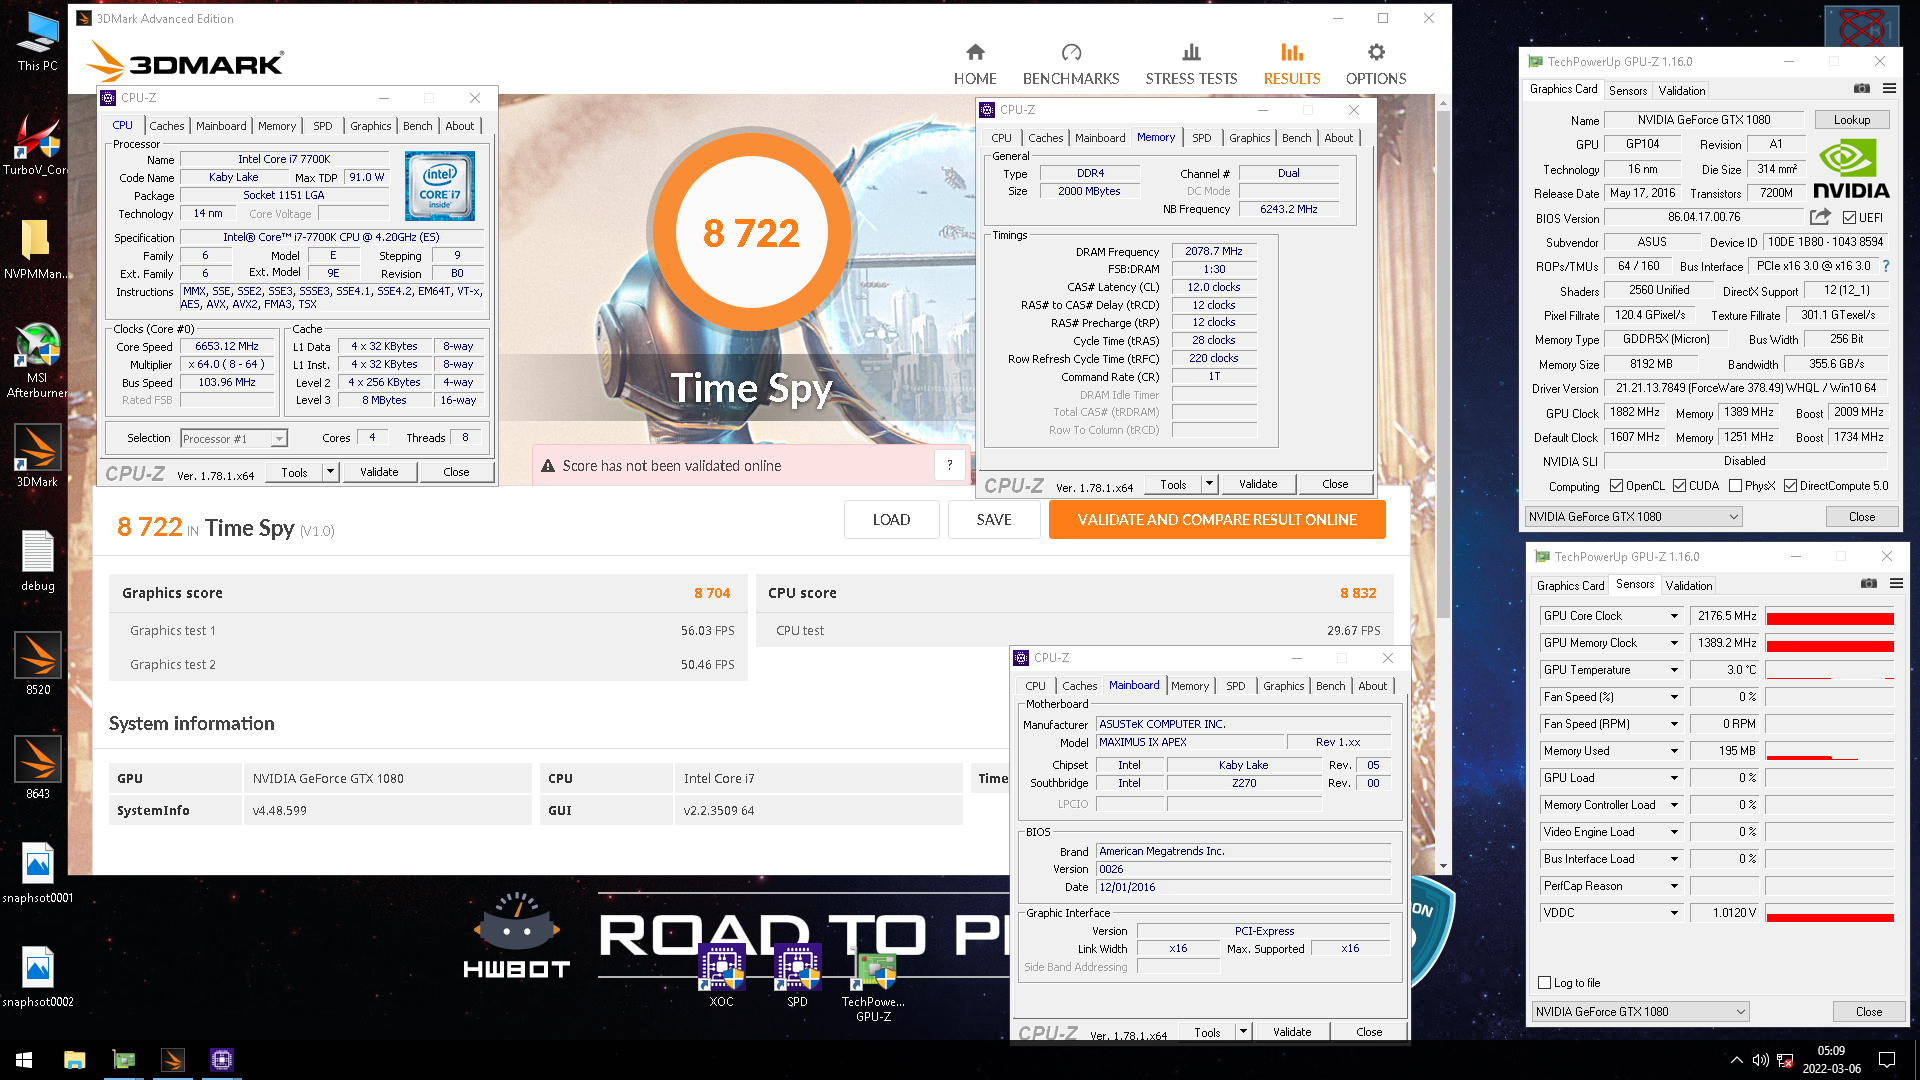This screenshot has height=1080, width=1920.
Task: Click the LOAD button in 3DMark
Action: (891, 520)
